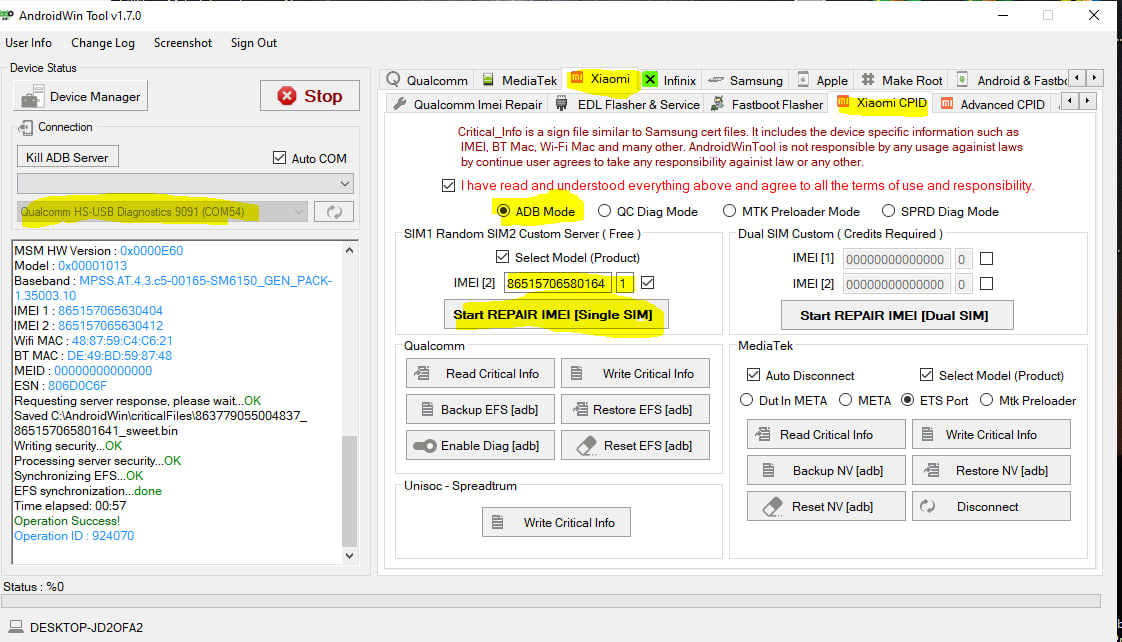Open the Device Manager button
The image size is (1122, 642).
point(80,96)
